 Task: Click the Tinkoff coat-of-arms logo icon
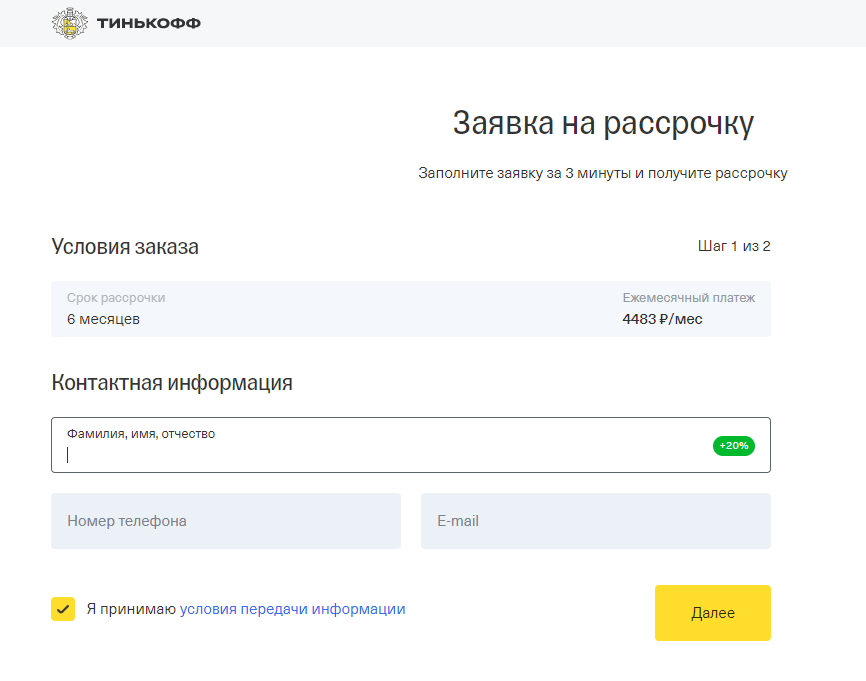pos(70,23)
